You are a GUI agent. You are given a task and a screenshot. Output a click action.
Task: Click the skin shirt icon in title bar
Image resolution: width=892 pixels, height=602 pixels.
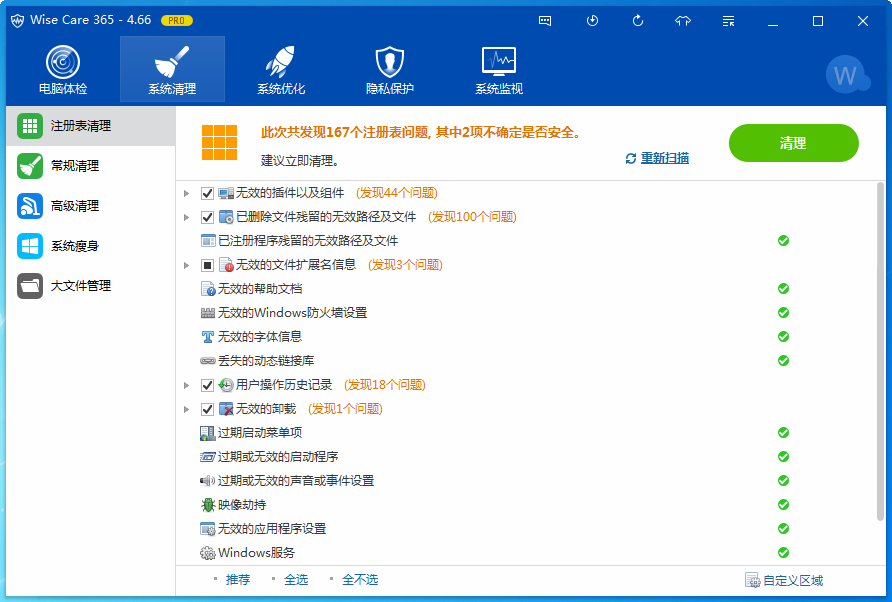pyautogui.click(x=683, y=21)
